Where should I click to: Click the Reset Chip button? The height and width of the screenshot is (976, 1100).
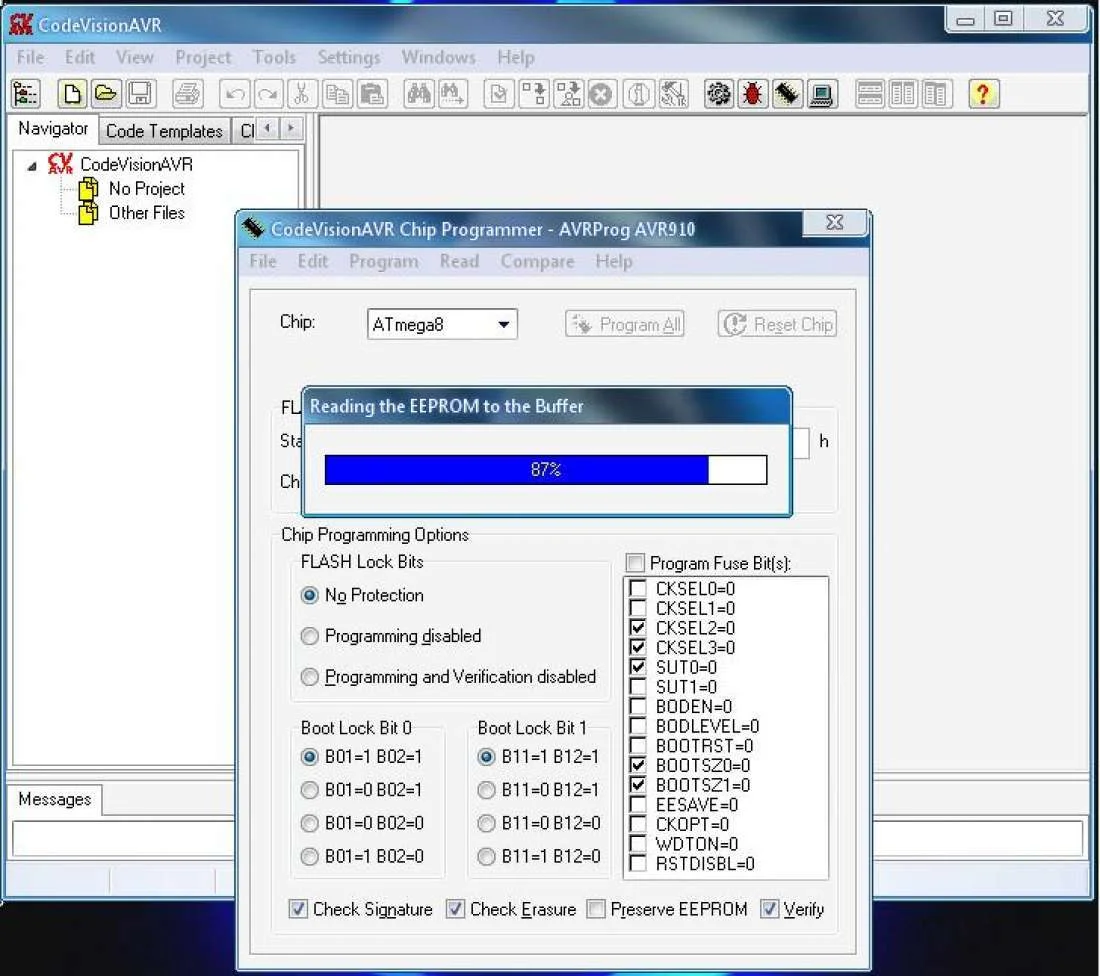click(x=777, y=324)
